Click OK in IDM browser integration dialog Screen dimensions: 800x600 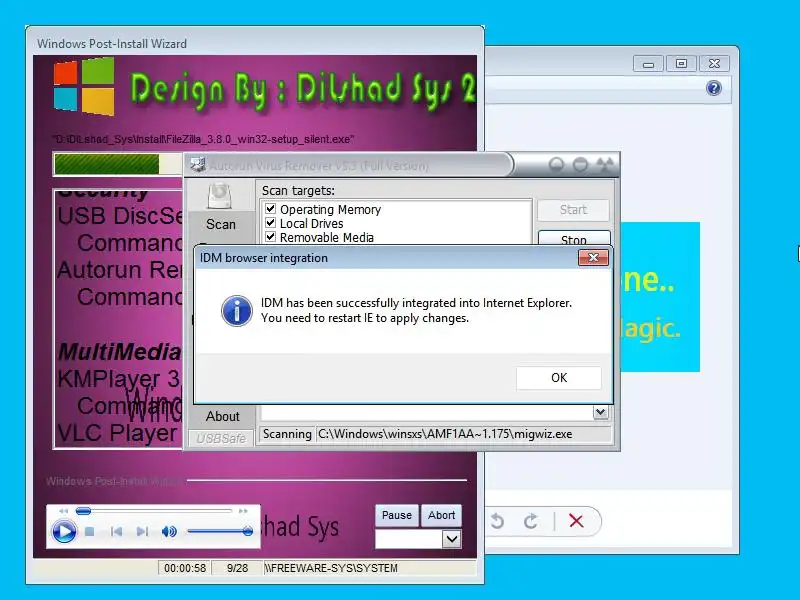(559, 378)
